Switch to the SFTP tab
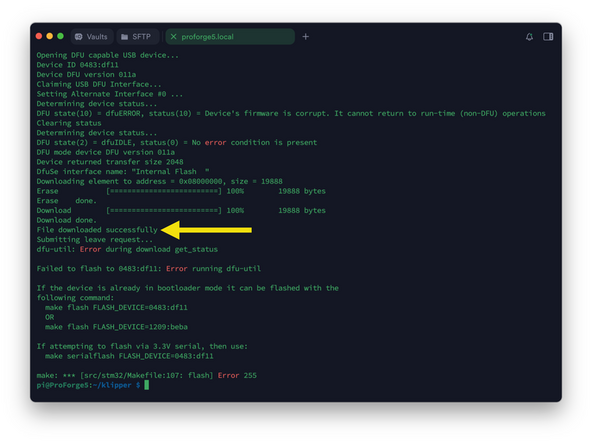This screenshot has width=592, height=444. [x=137, y=37]
